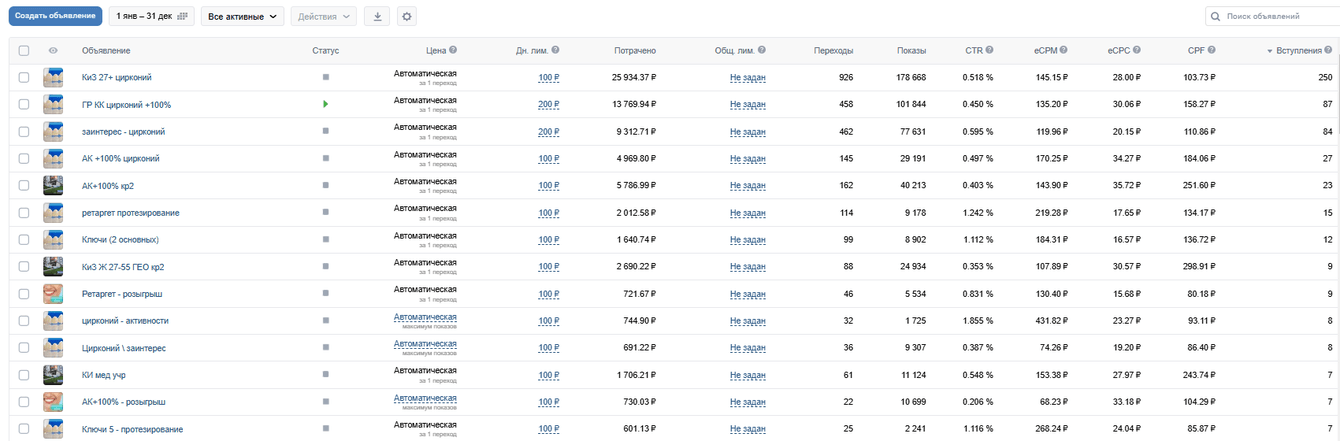Screen dimensions: 1340x441
Task: Open the заинтерес - цирконий ad link
Action: pos(123,131)
